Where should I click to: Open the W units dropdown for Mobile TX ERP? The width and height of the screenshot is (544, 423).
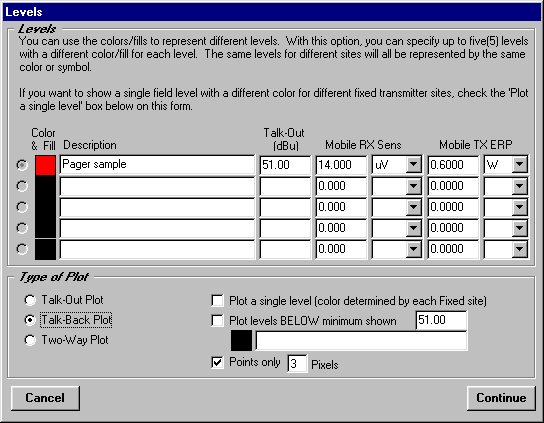point(519,164)
